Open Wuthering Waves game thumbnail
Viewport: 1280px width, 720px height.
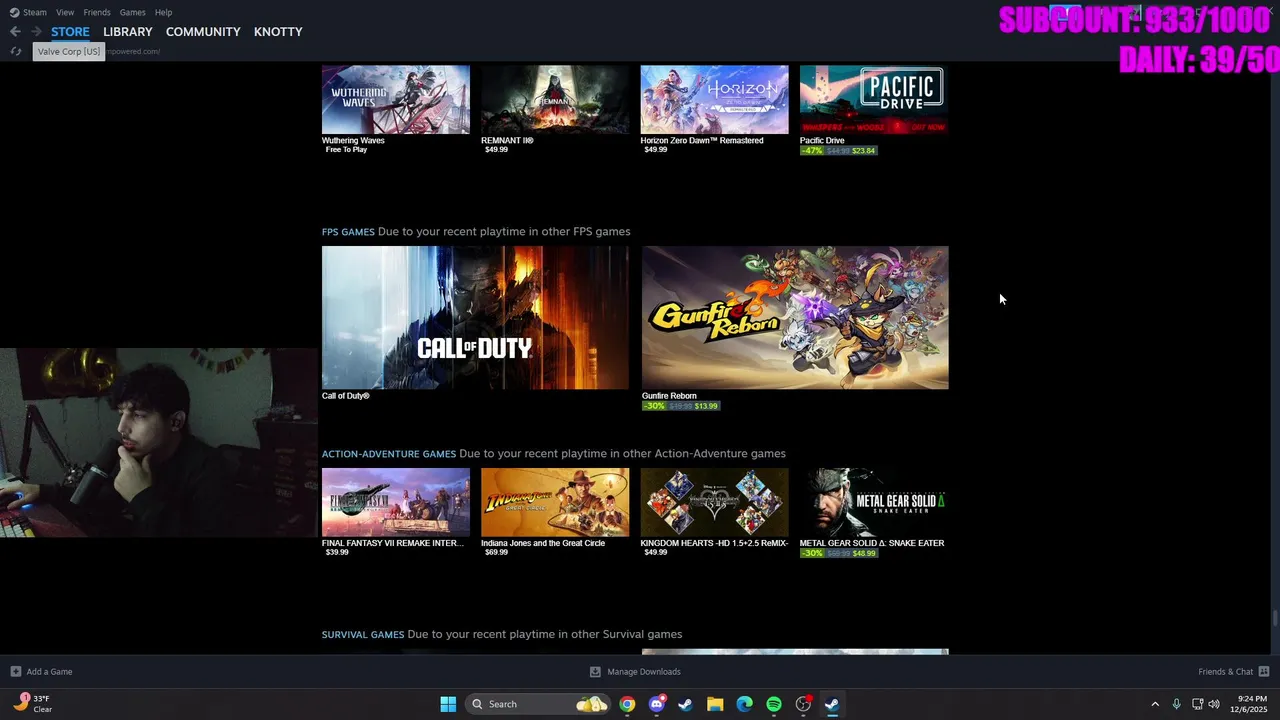396,99
